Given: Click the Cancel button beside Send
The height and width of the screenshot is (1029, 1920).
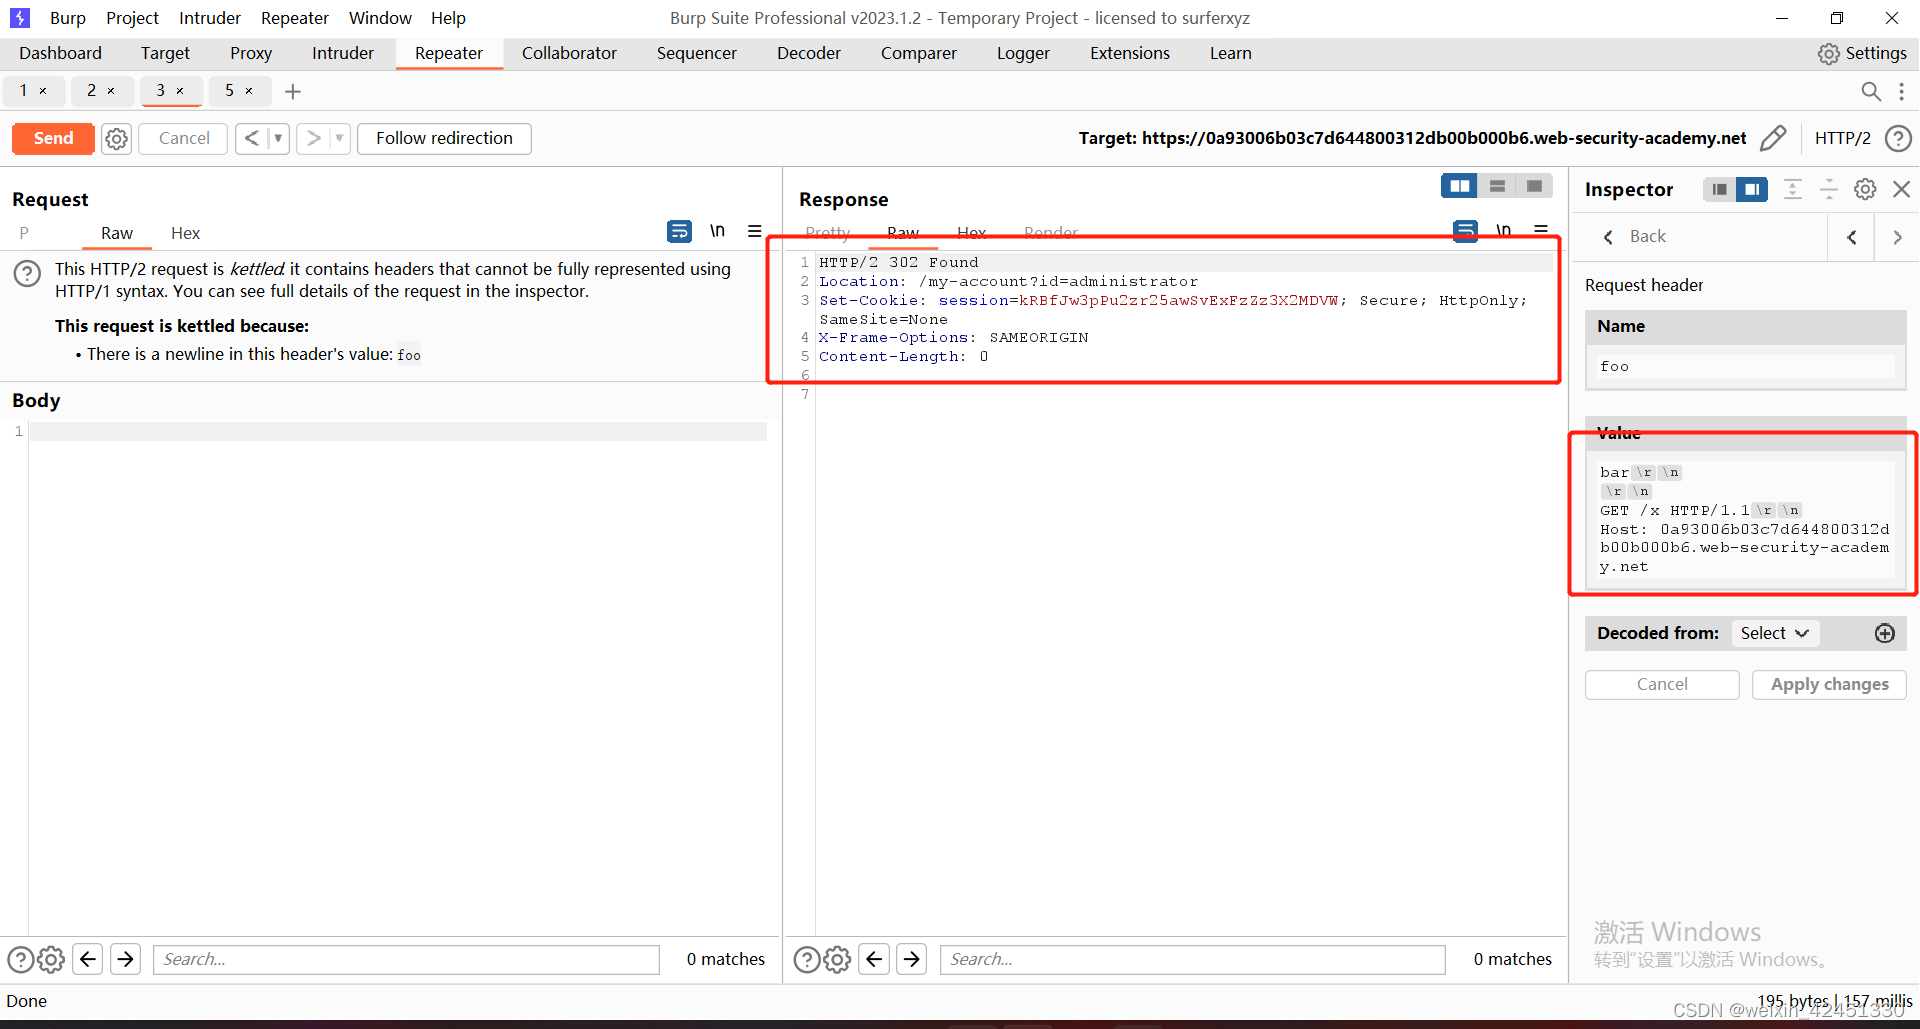Looking at the screenshot, I should [x=184, y=138].
